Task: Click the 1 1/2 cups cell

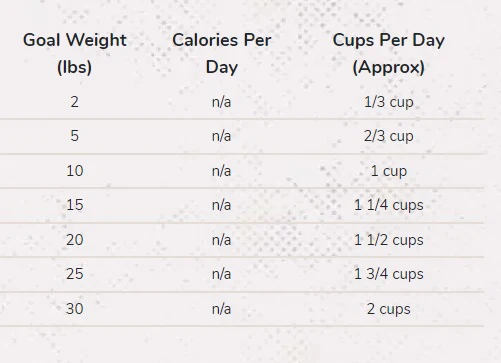Action: tap(389, 240)
